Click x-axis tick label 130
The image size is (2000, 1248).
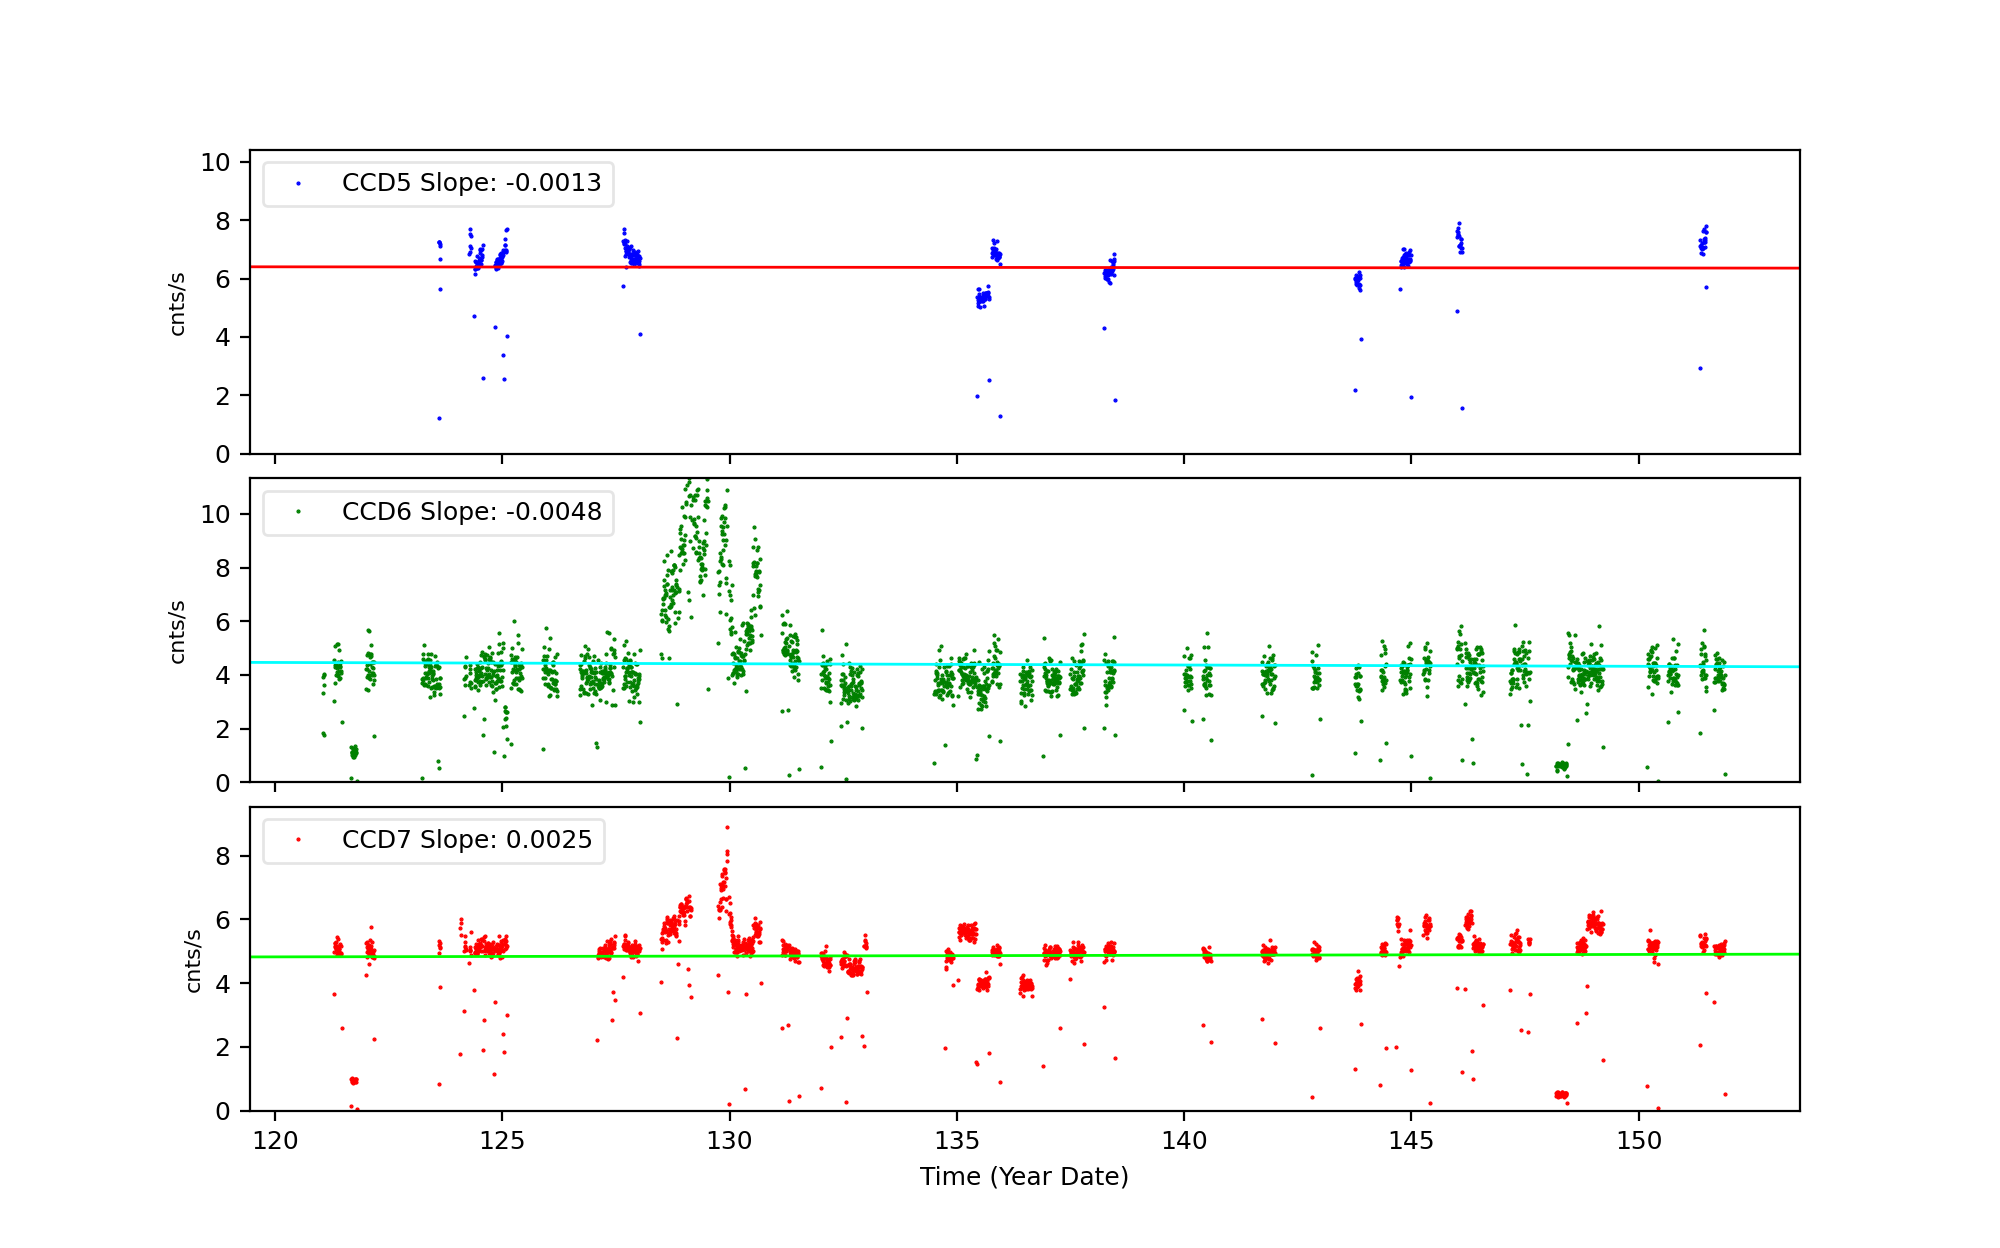[729, 1141]
